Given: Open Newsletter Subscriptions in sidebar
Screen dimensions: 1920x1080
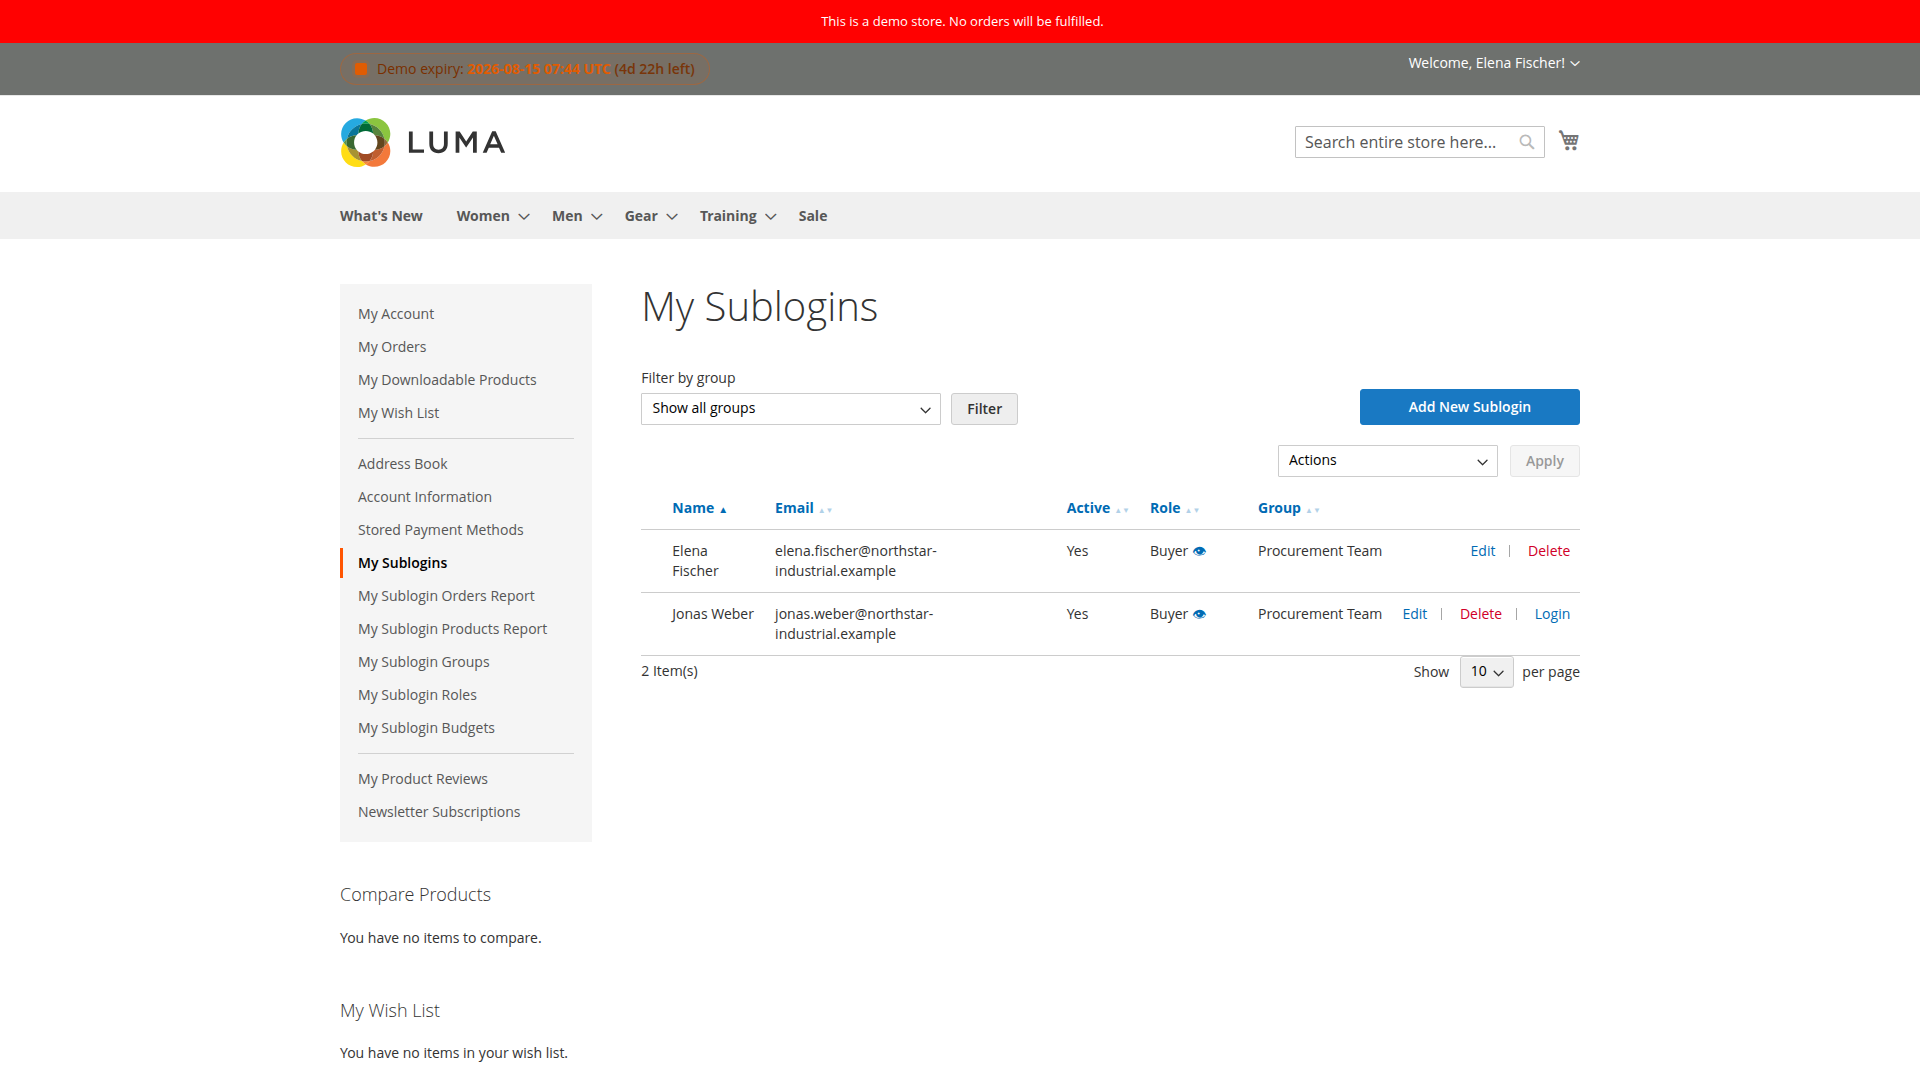Looking at the screenshot, I should pyautogui.click(x=439, y=812).
